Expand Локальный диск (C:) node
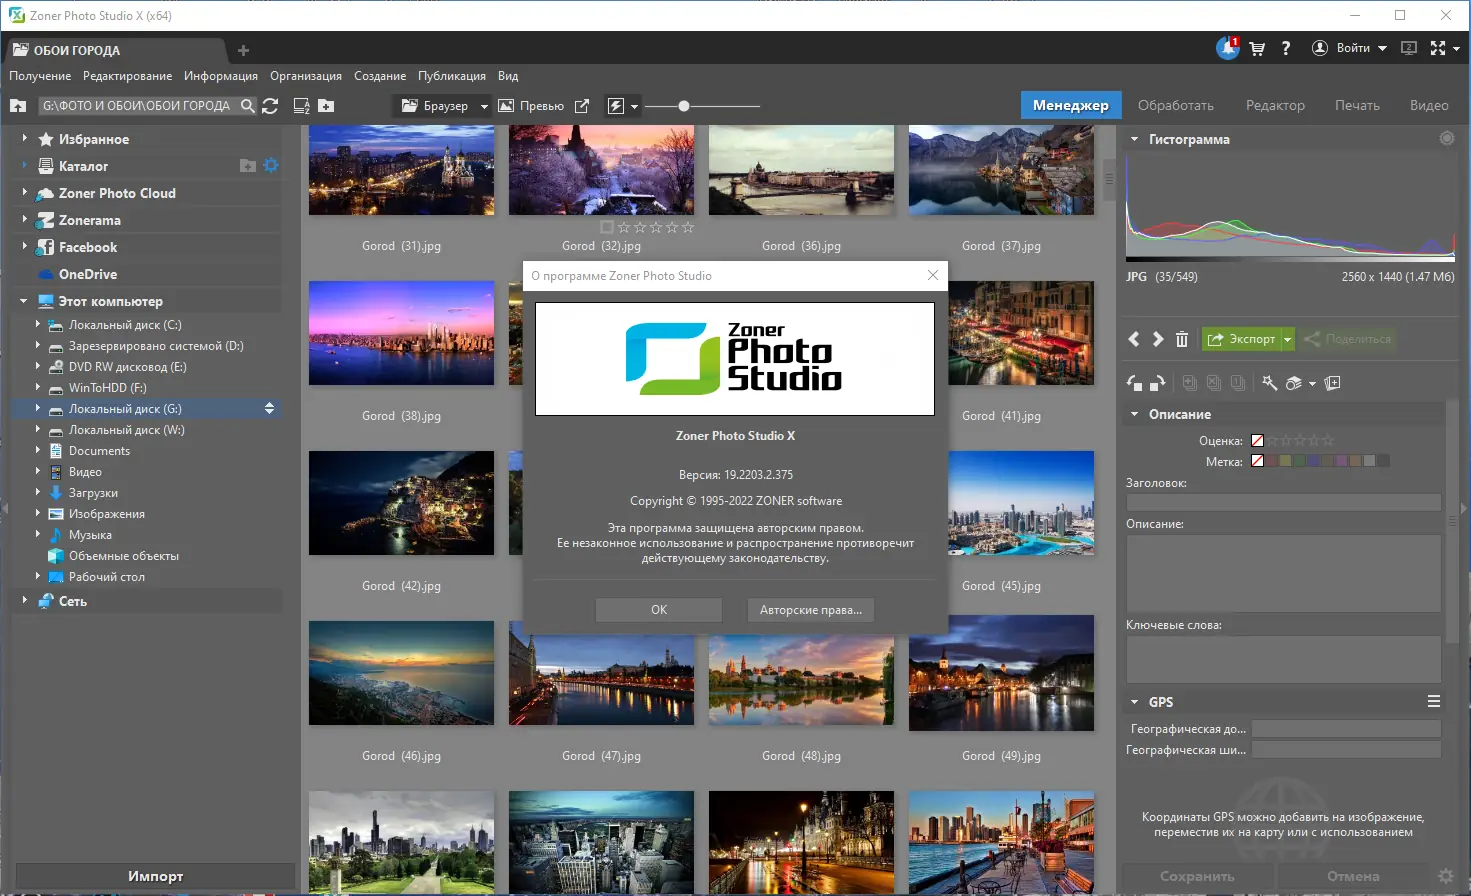Image resolution: width=1471 pixels, height=896 pixels. 38,325
